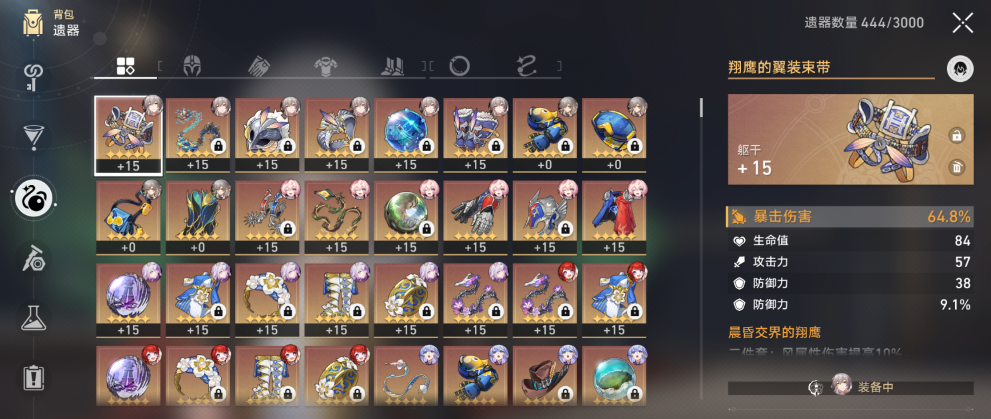Viewport: 991px width, 419px height.
Task: Select the planar sphere filter tab
Action: (459, 65)
